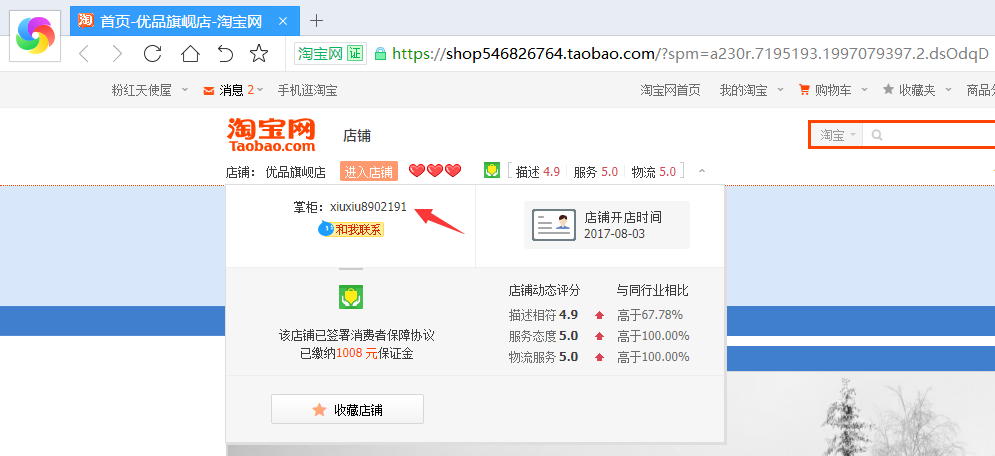Click the 服务 5.0 rating
Viewport: 995px width, 456px height.
pyautogui.click(x=595, y=172)
